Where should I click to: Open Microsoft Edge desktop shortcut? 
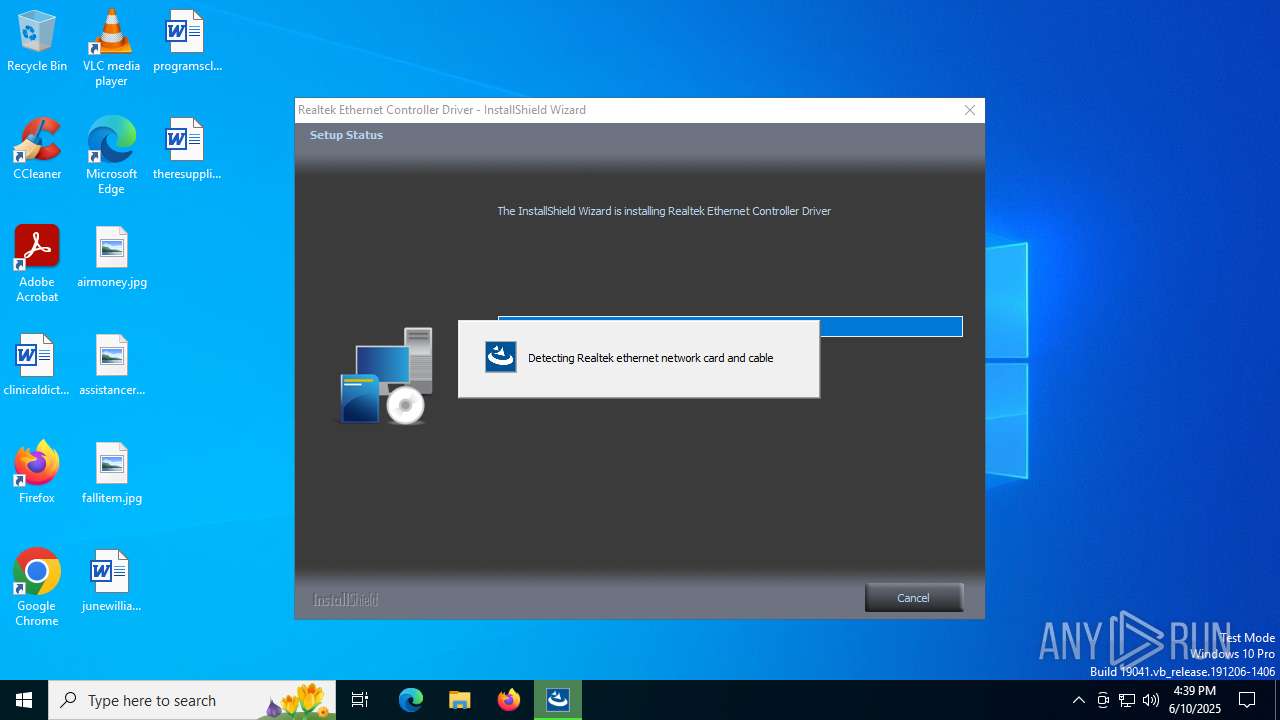tap(111, 156)
